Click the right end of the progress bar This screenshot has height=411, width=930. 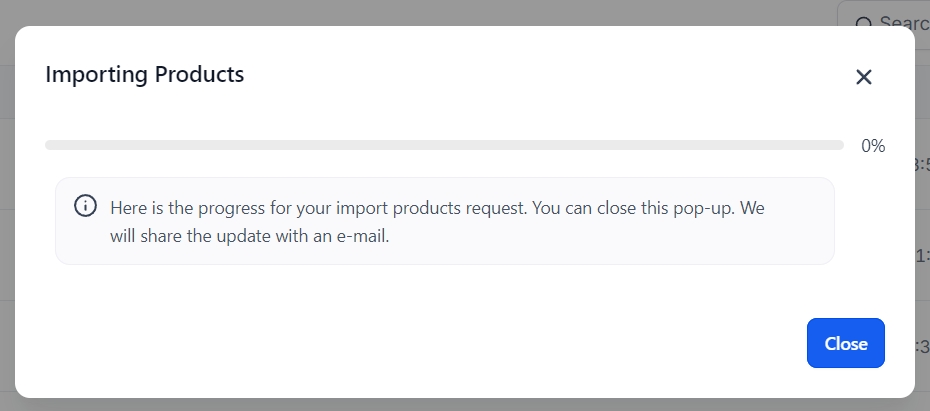click(x=838, y=145)
